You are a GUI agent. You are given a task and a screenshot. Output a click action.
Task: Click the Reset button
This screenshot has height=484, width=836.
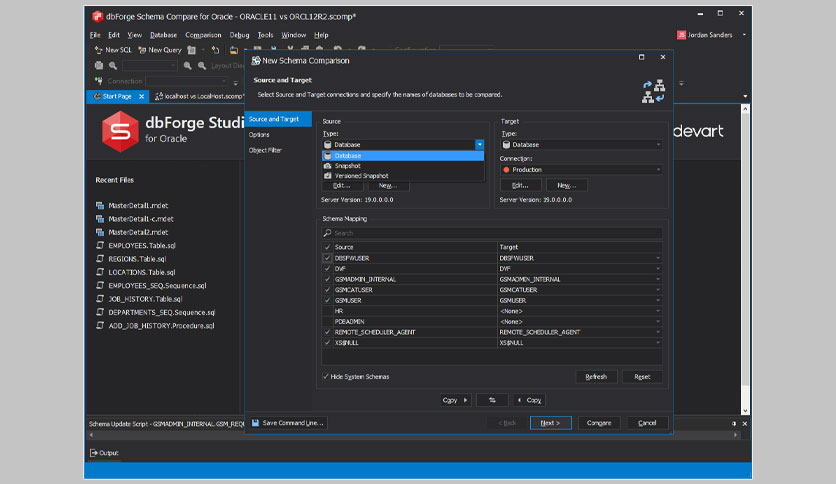coord(642,377)
